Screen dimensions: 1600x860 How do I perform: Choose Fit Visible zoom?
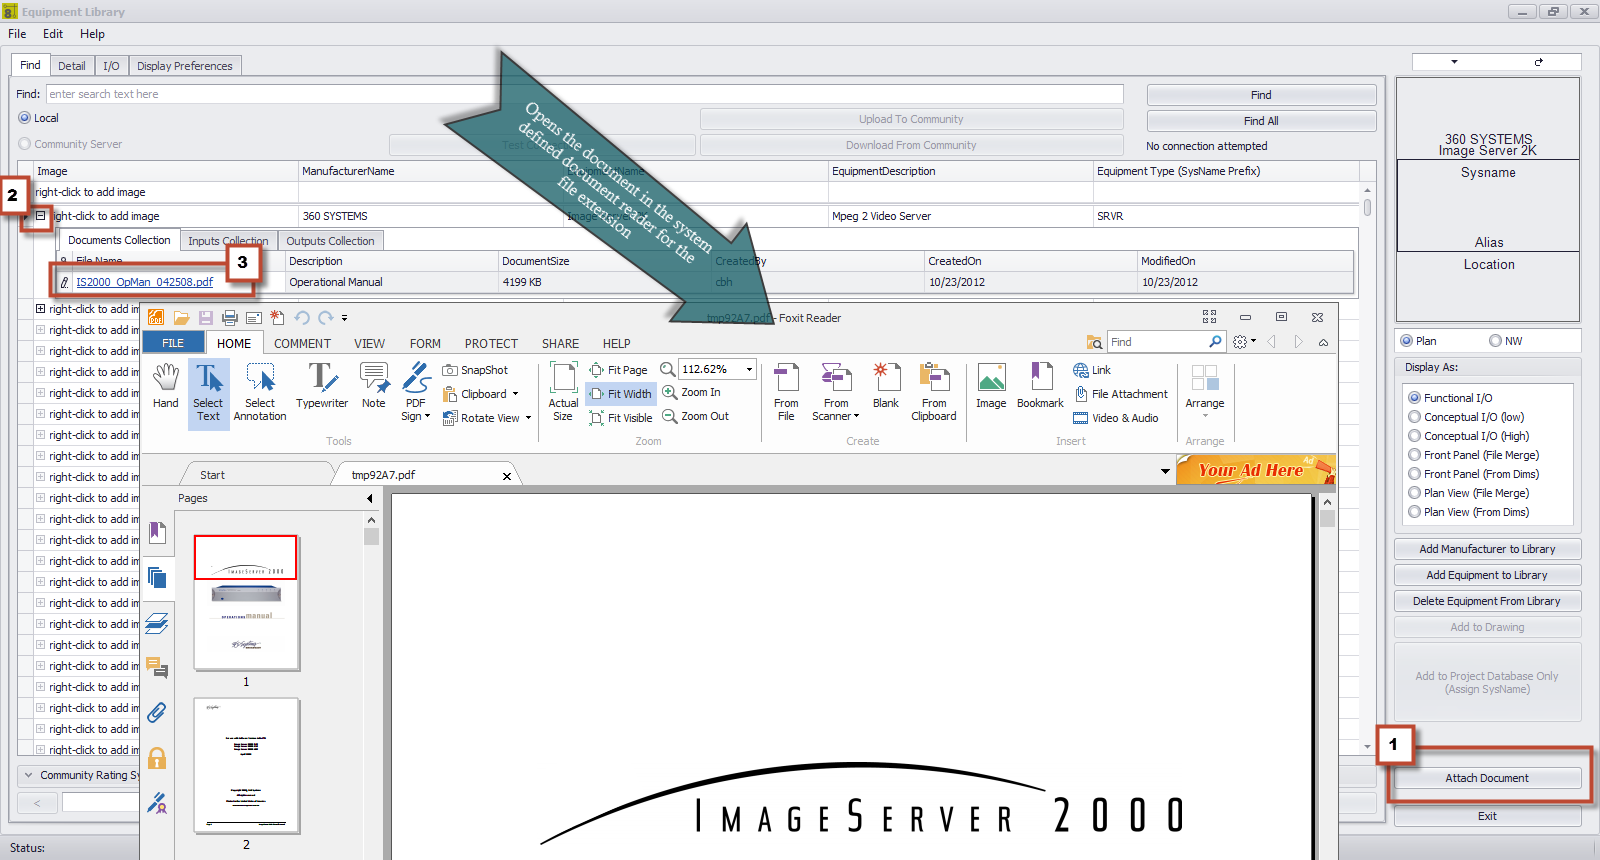click(x=621, y=418)
